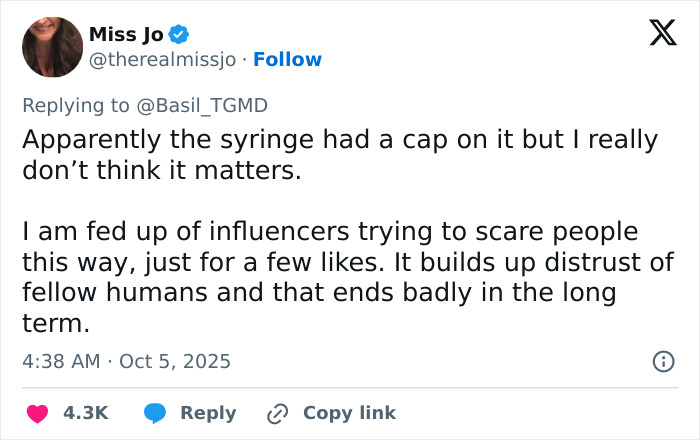Click the Oct 5, 2025 date
Viewport: 700px width, 440px height.
175,361
